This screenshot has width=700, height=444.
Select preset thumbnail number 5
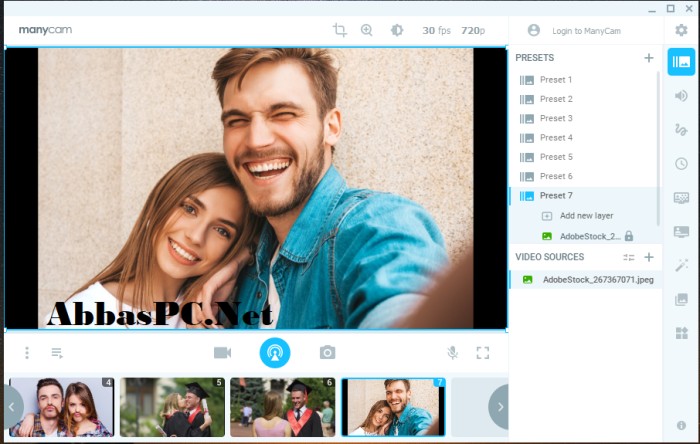pos(172,407)
